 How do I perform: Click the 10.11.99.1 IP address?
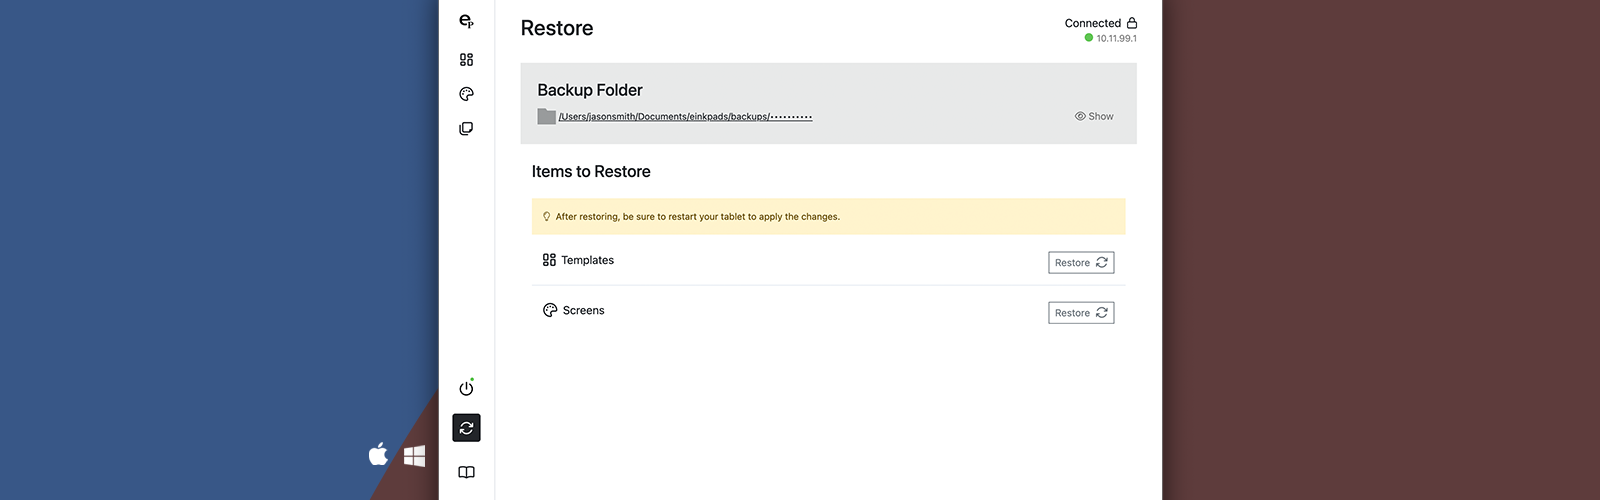click(1116, 39)
